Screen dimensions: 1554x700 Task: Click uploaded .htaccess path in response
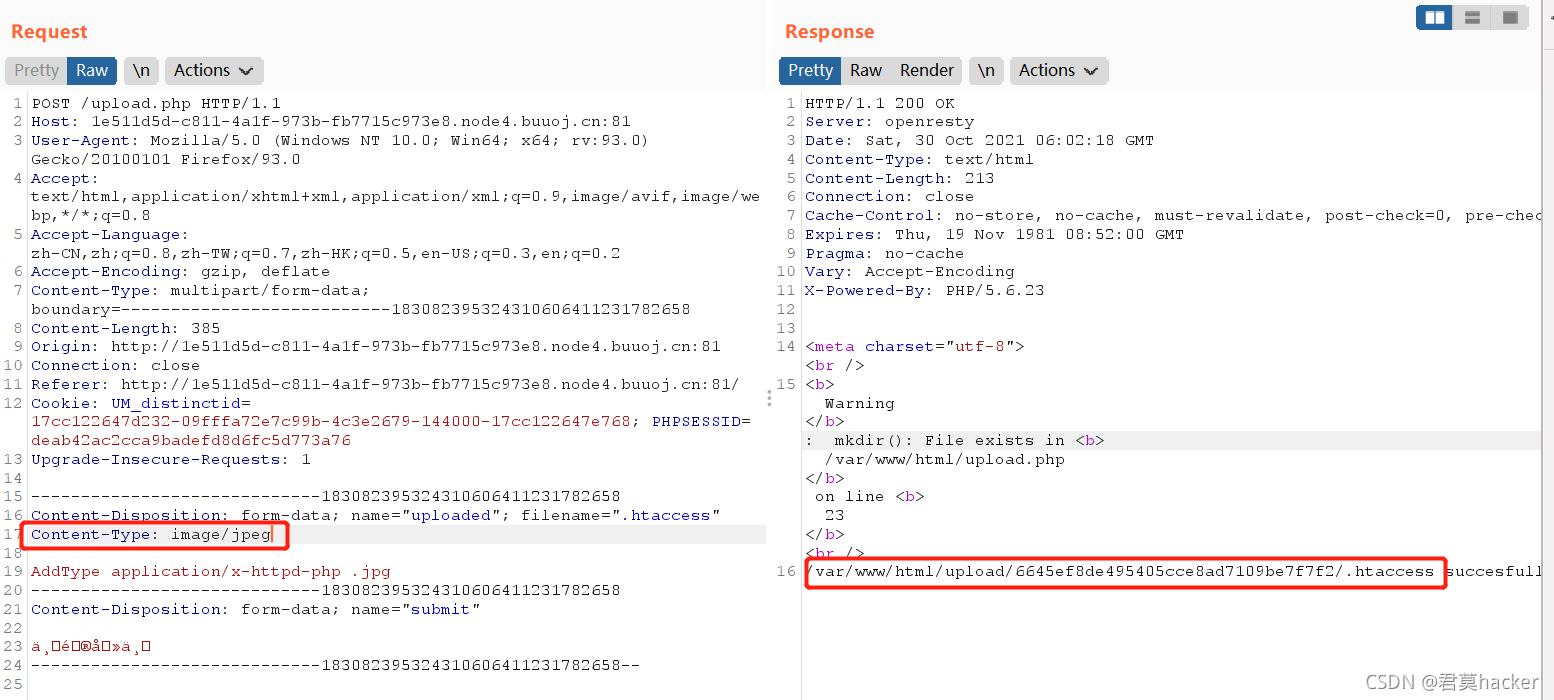[1120, 572]
